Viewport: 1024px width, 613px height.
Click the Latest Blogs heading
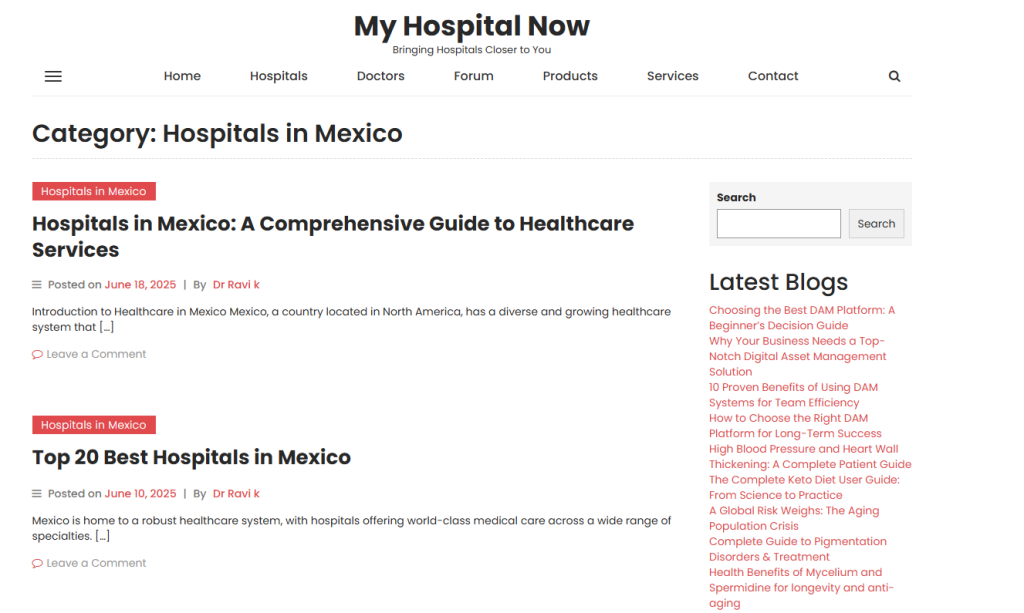click(778, 282)
